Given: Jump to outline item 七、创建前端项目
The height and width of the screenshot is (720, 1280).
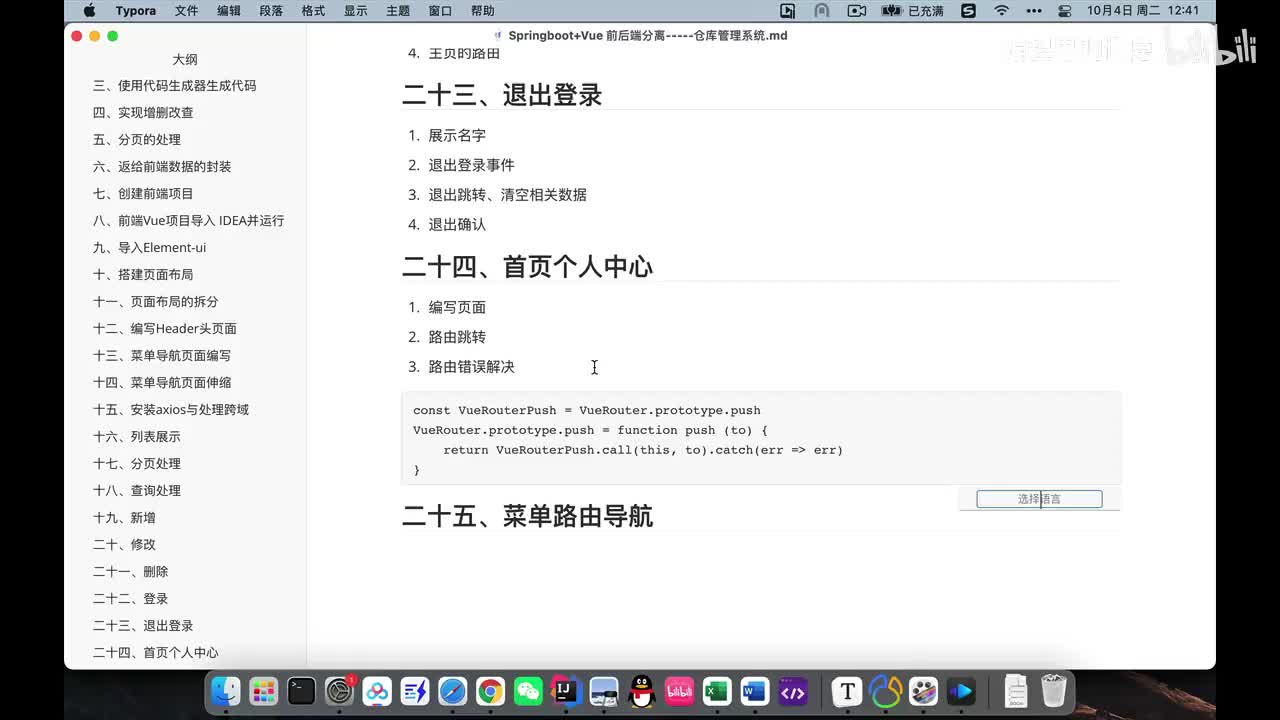Looking at the screenshot, I should point(143,194).
